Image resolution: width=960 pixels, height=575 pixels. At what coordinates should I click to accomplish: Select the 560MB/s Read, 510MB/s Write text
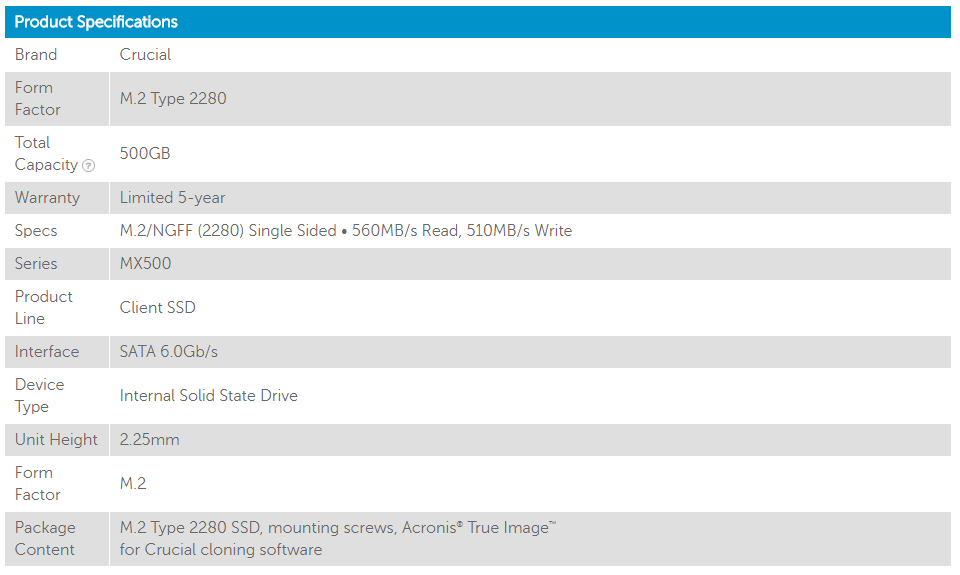[462, 231]
